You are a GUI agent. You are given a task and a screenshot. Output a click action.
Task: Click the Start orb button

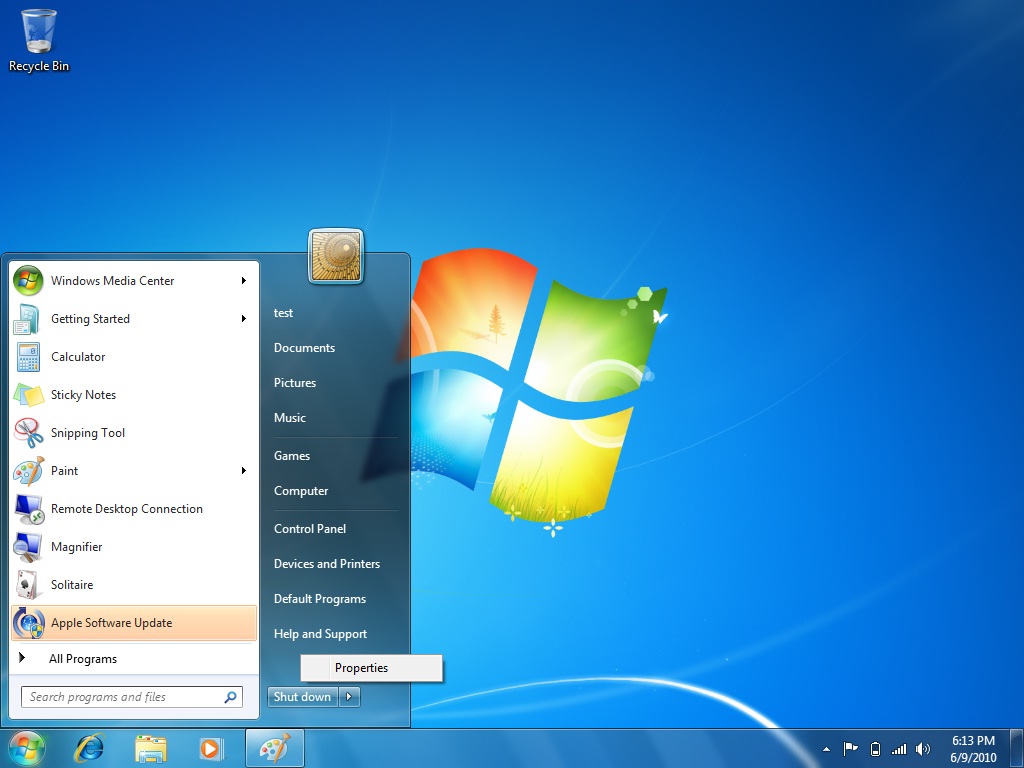click(27, 748)
